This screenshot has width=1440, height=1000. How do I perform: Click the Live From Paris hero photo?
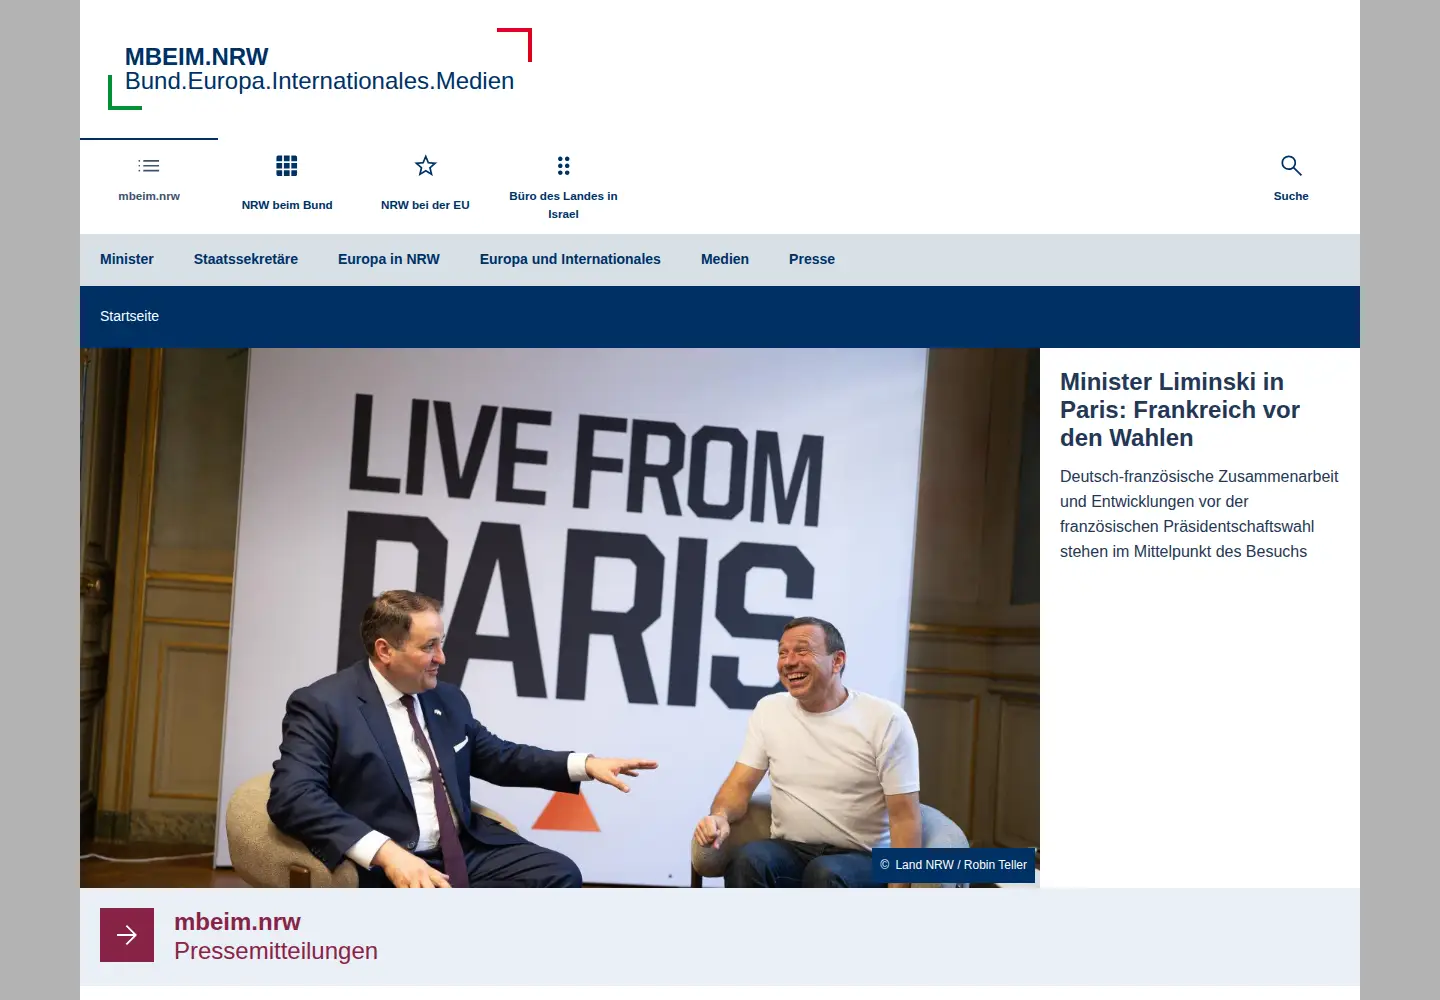(x=560, y=618)
